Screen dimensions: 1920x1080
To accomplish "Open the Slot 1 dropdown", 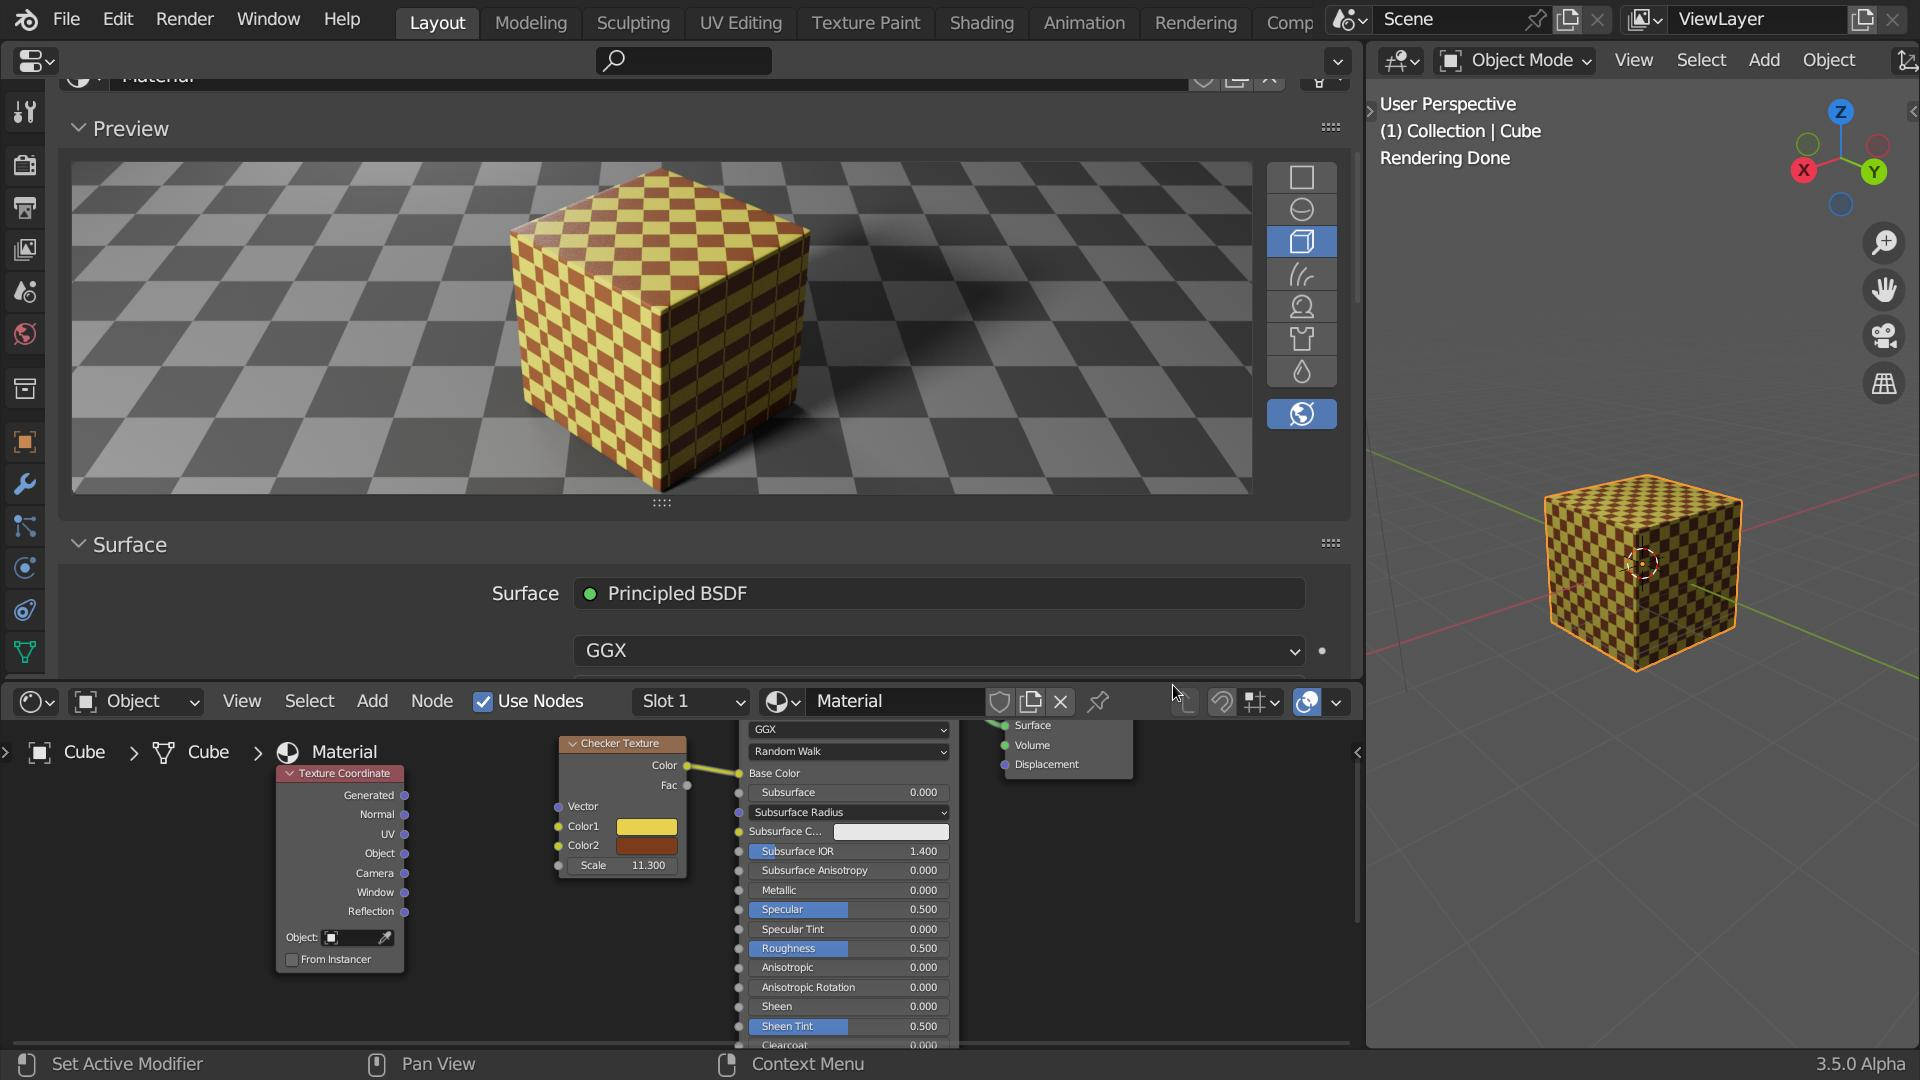I will point(691,702).
